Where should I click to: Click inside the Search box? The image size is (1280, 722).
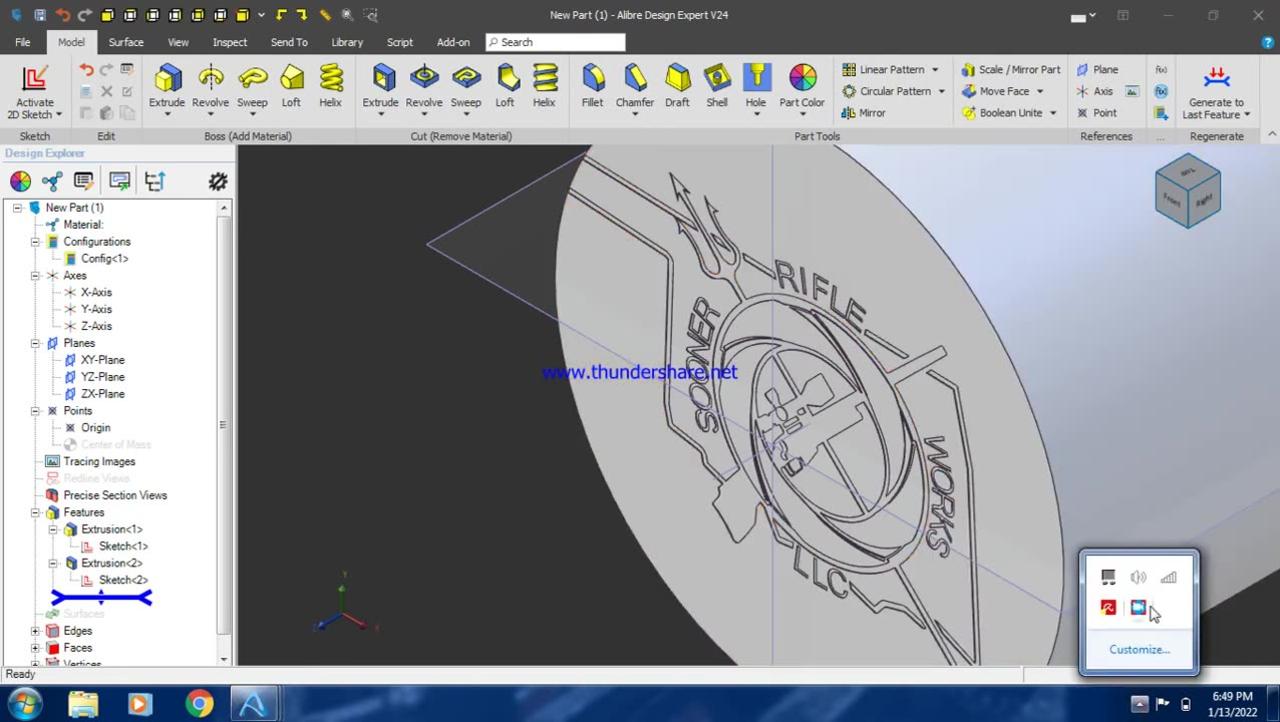pyautogui.click(x=555, y=42)
